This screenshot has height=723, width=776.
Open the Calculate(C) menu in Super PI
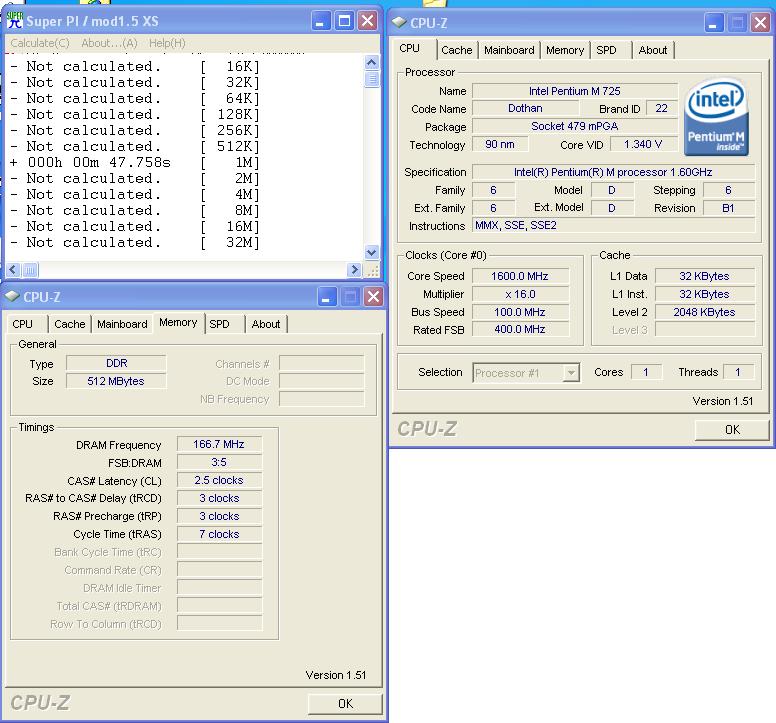40,43
